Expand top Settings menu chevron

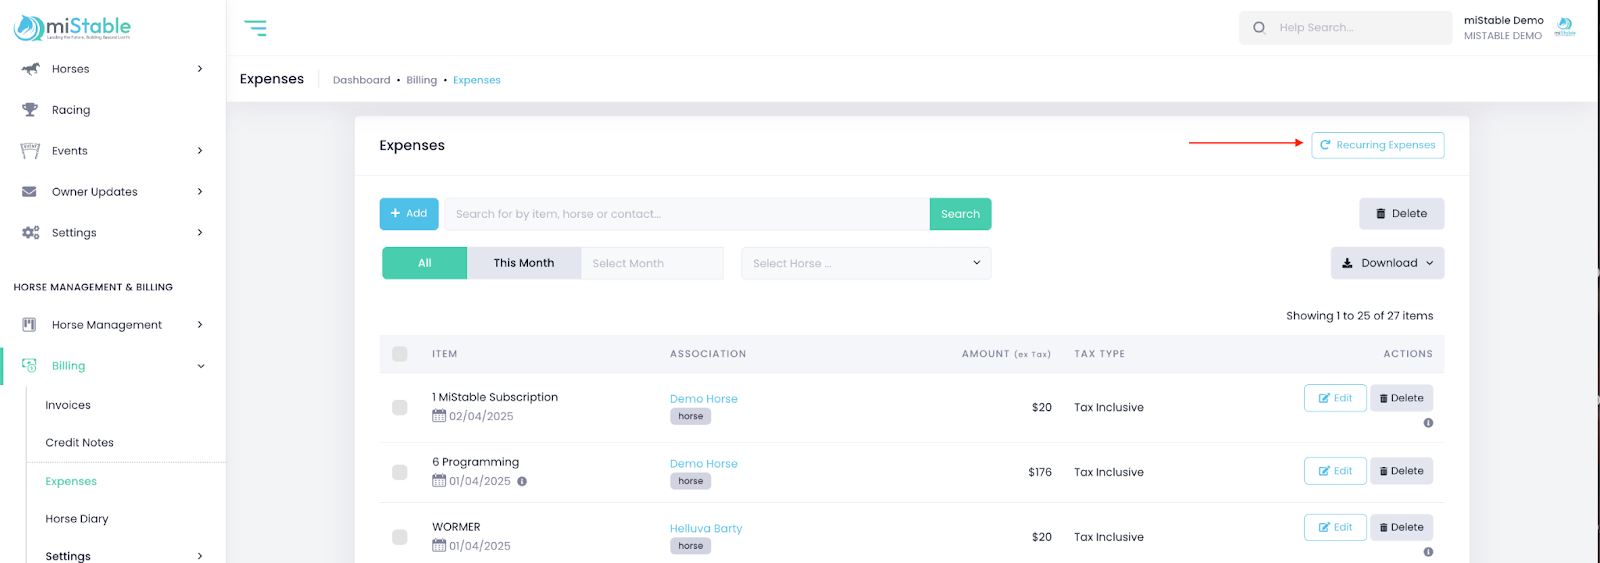pyautogui.click(x=200, y=233)
